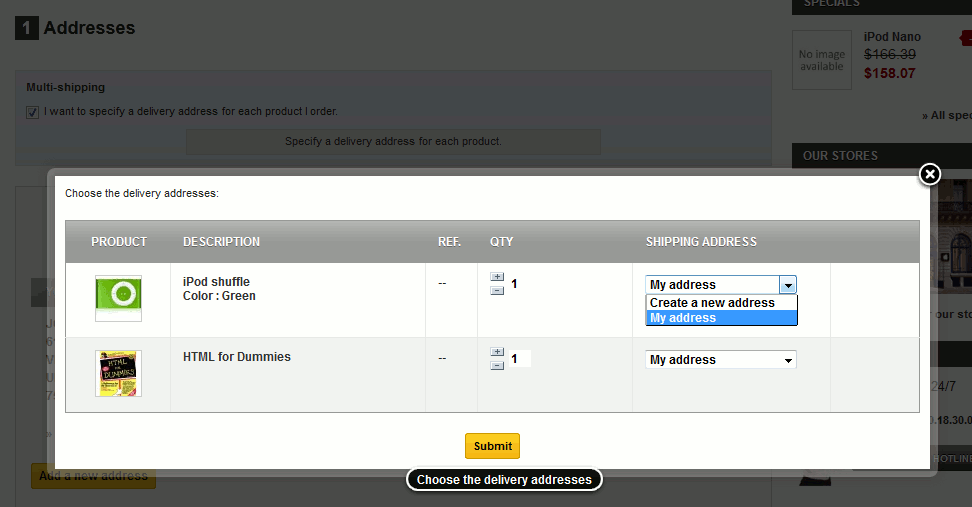Click the 'Add a new address' button

coord(93,476)
